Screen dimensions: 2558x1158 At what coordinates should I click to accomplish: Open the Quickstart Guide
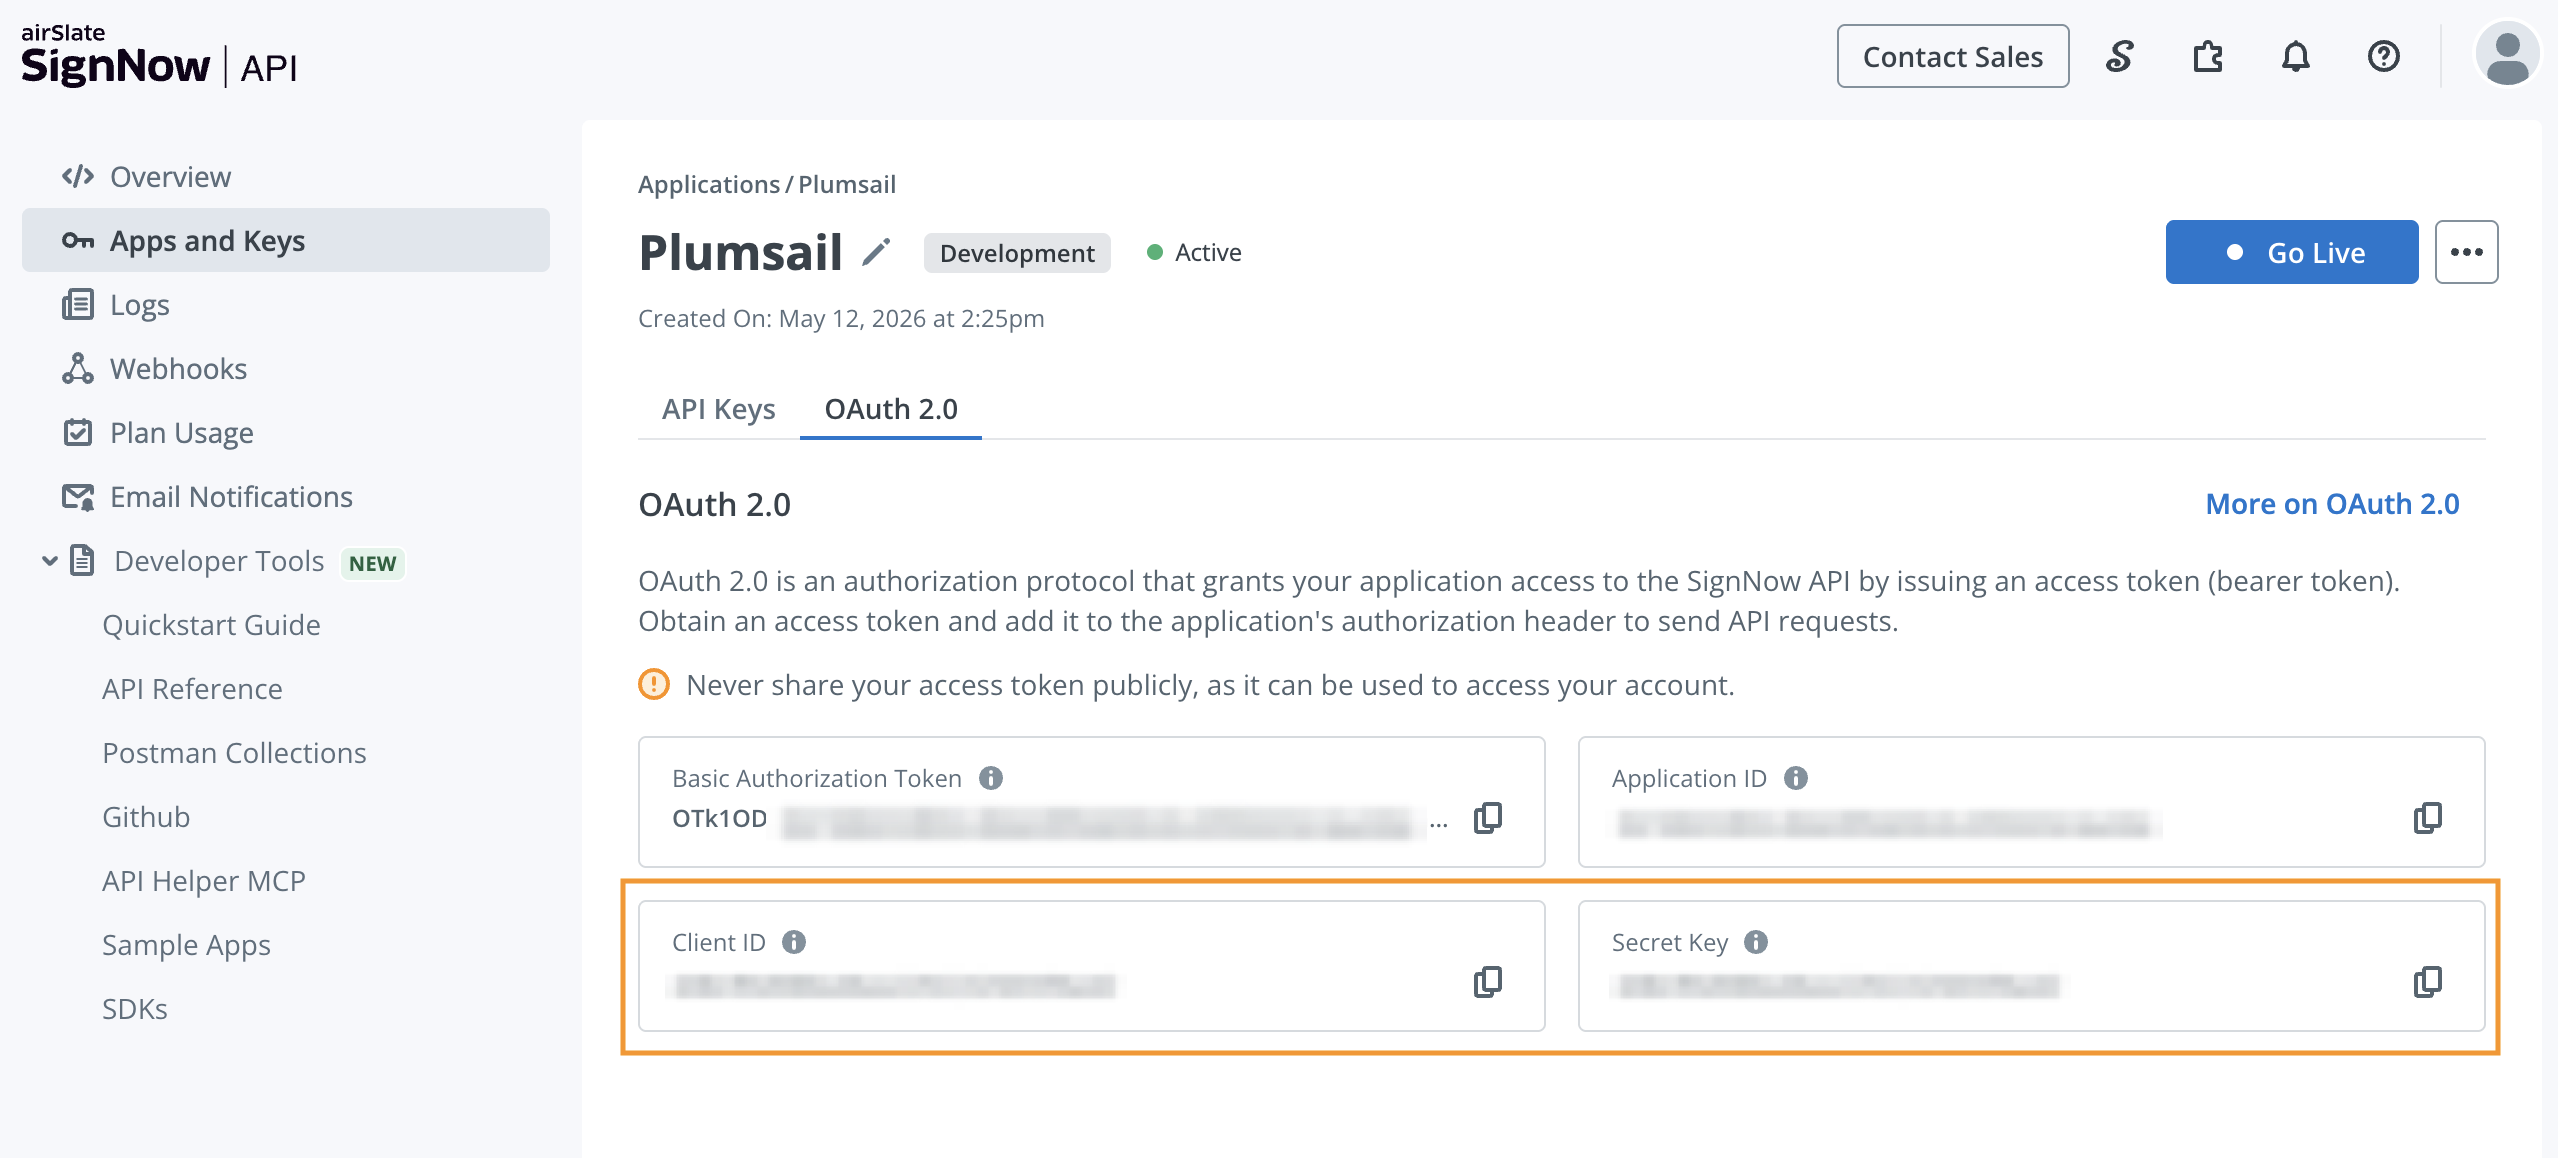click(x=211, y=624)
